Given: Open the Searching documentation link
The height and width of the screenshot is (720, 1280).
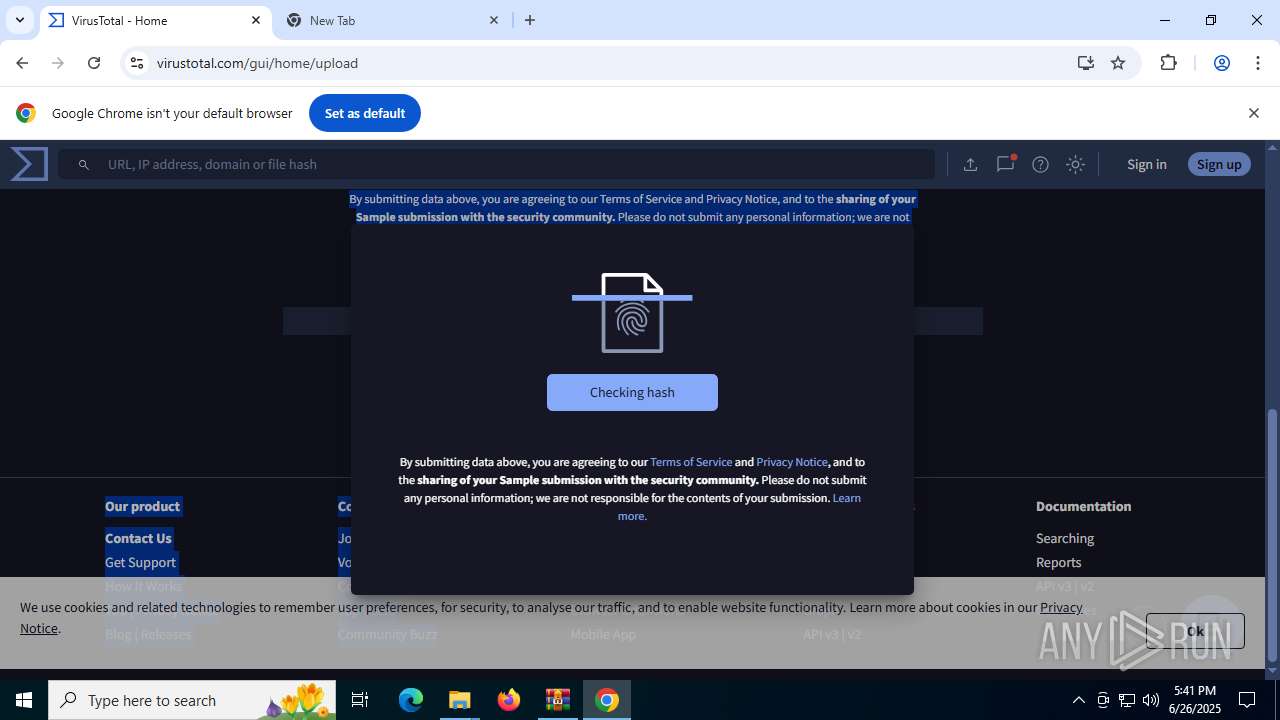Looking at the screenshot, I should coord(1065,538).
